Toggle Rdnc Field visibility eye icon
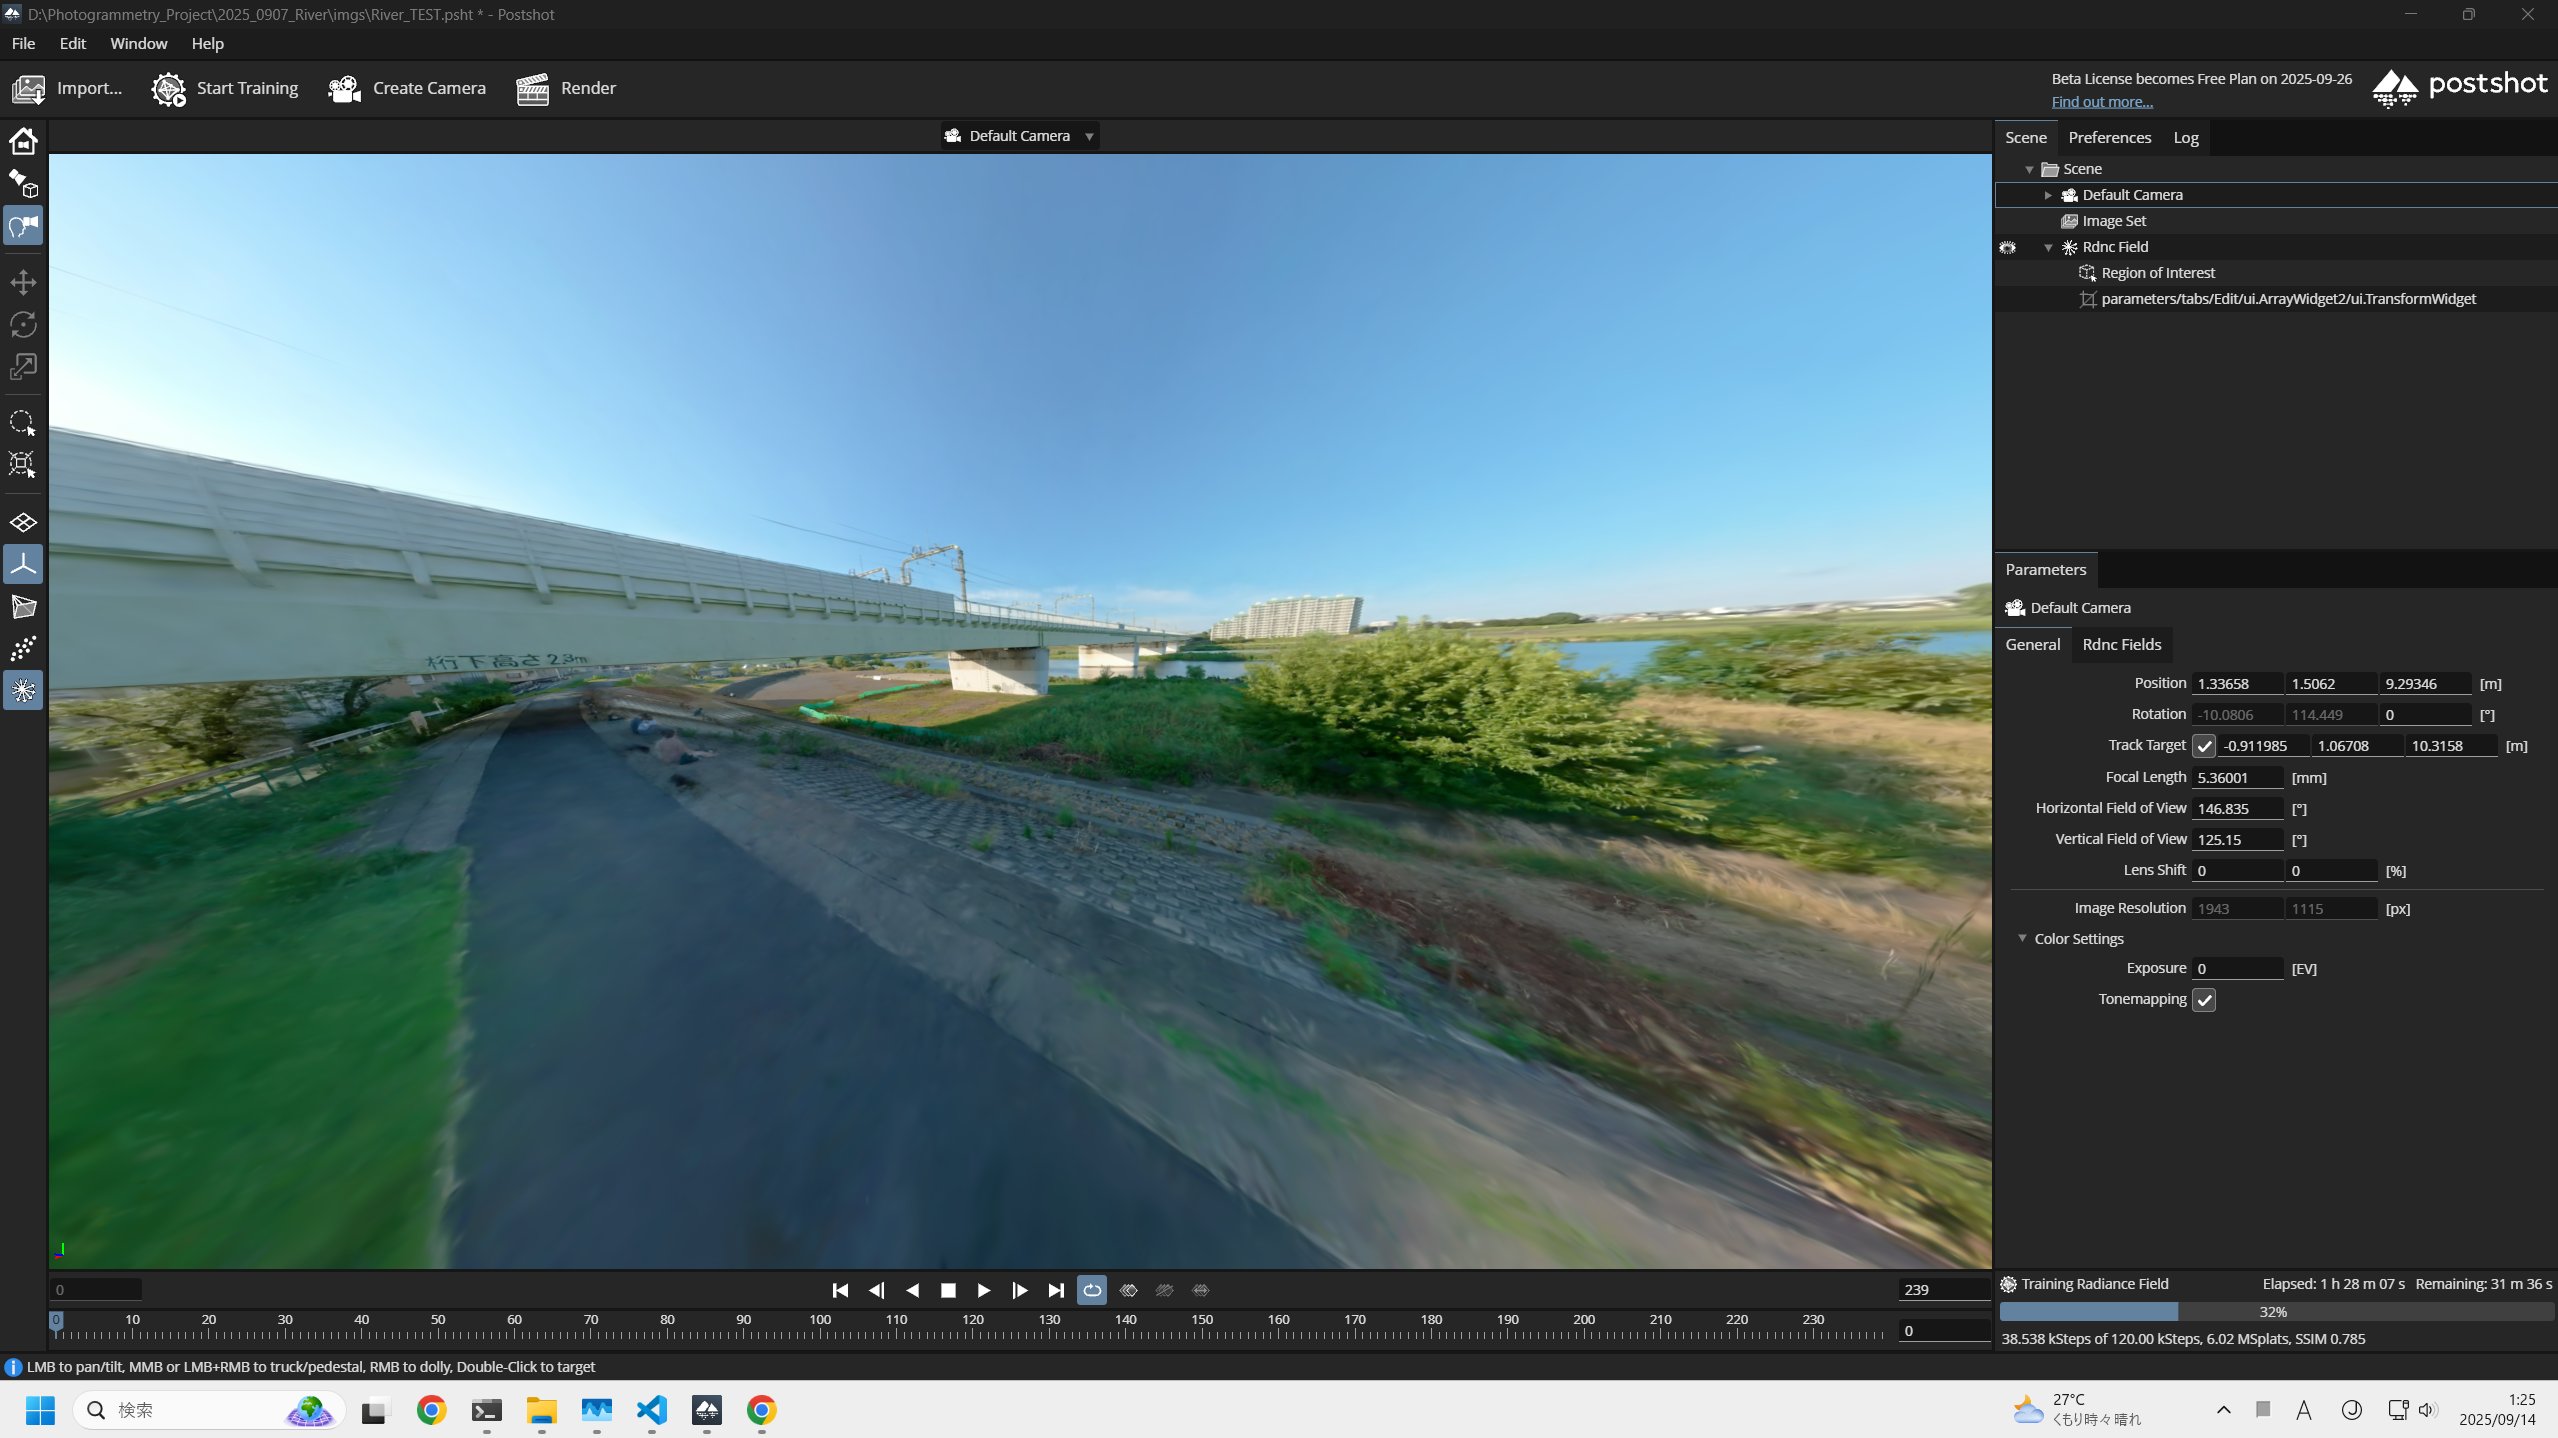 point(2007,247)
